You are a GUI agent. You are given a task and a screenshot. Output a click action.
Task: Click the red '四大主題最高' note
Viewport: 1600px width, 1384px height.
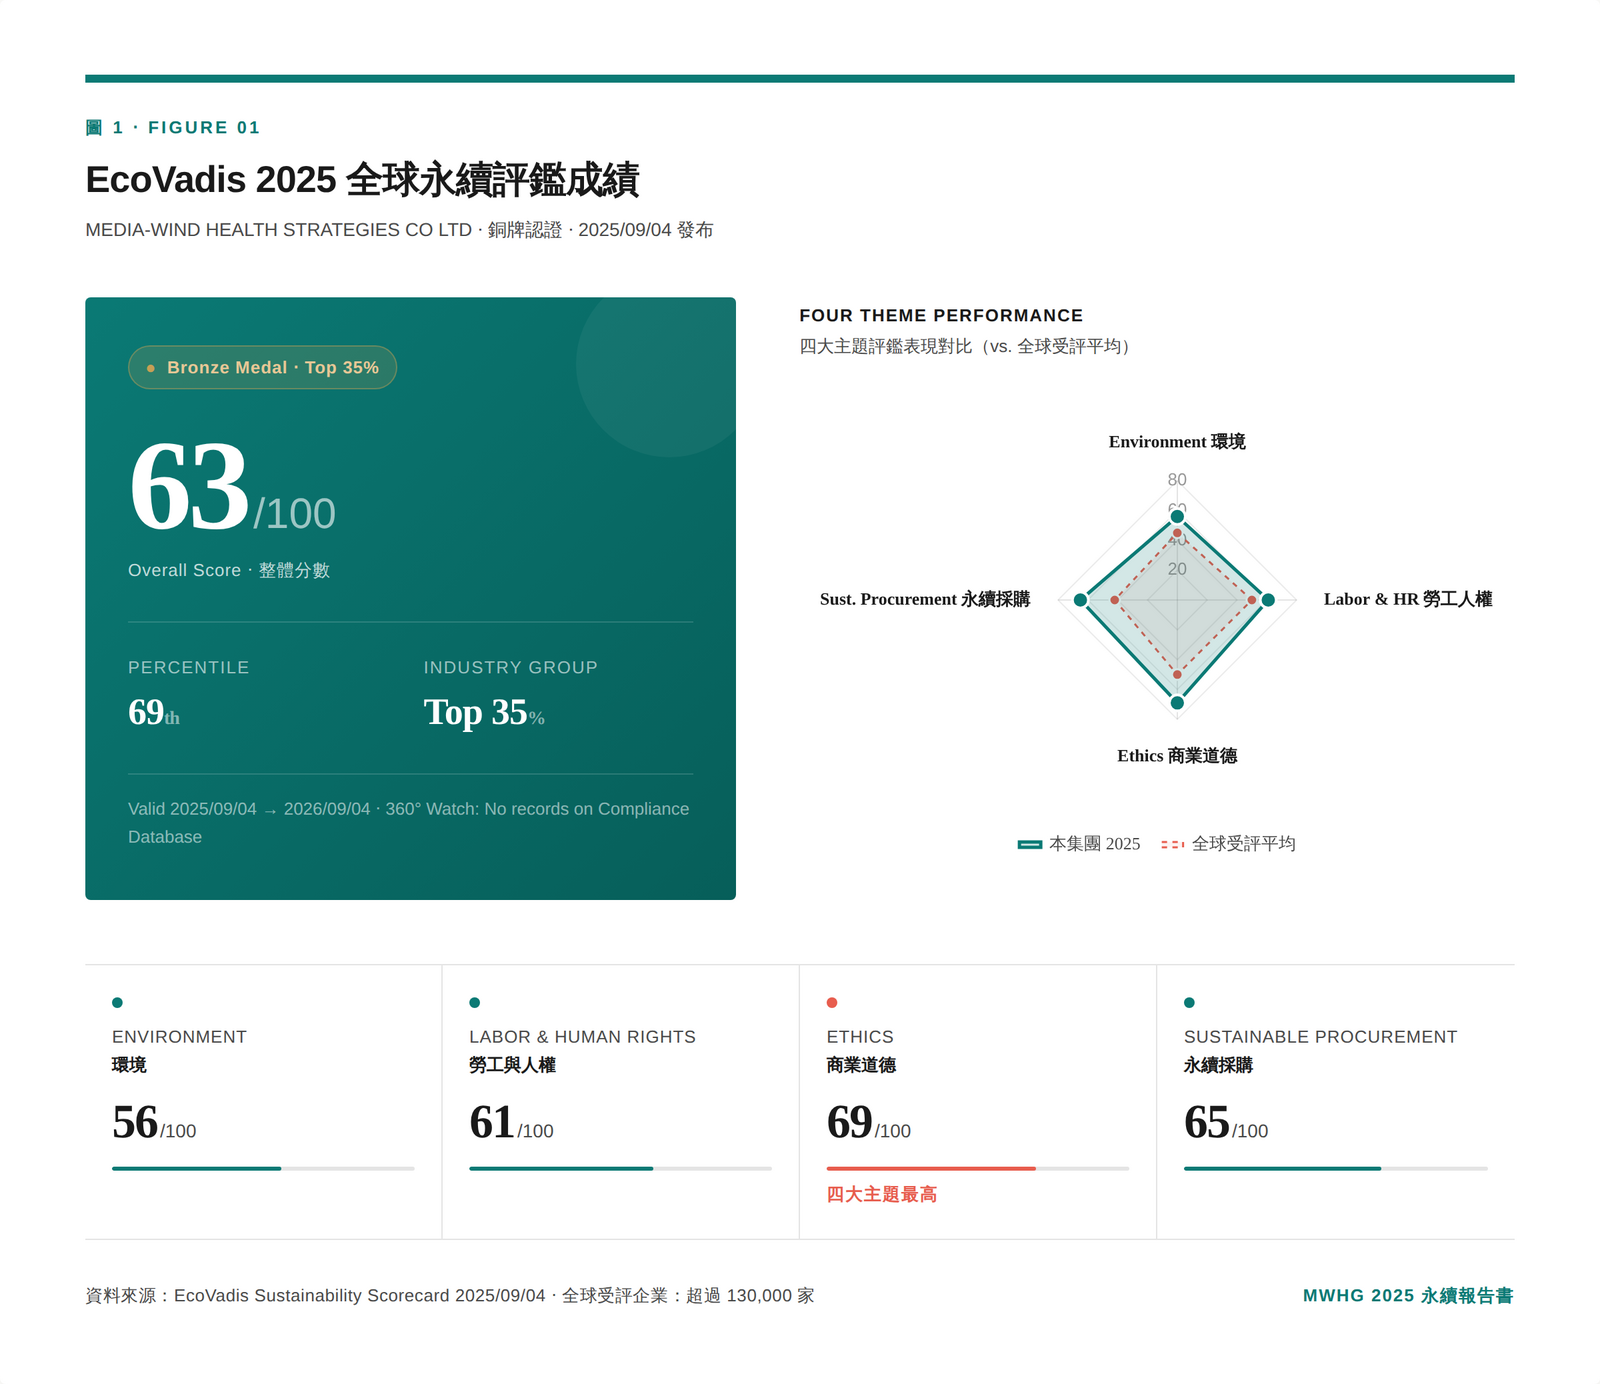[x=882, y=1194]
